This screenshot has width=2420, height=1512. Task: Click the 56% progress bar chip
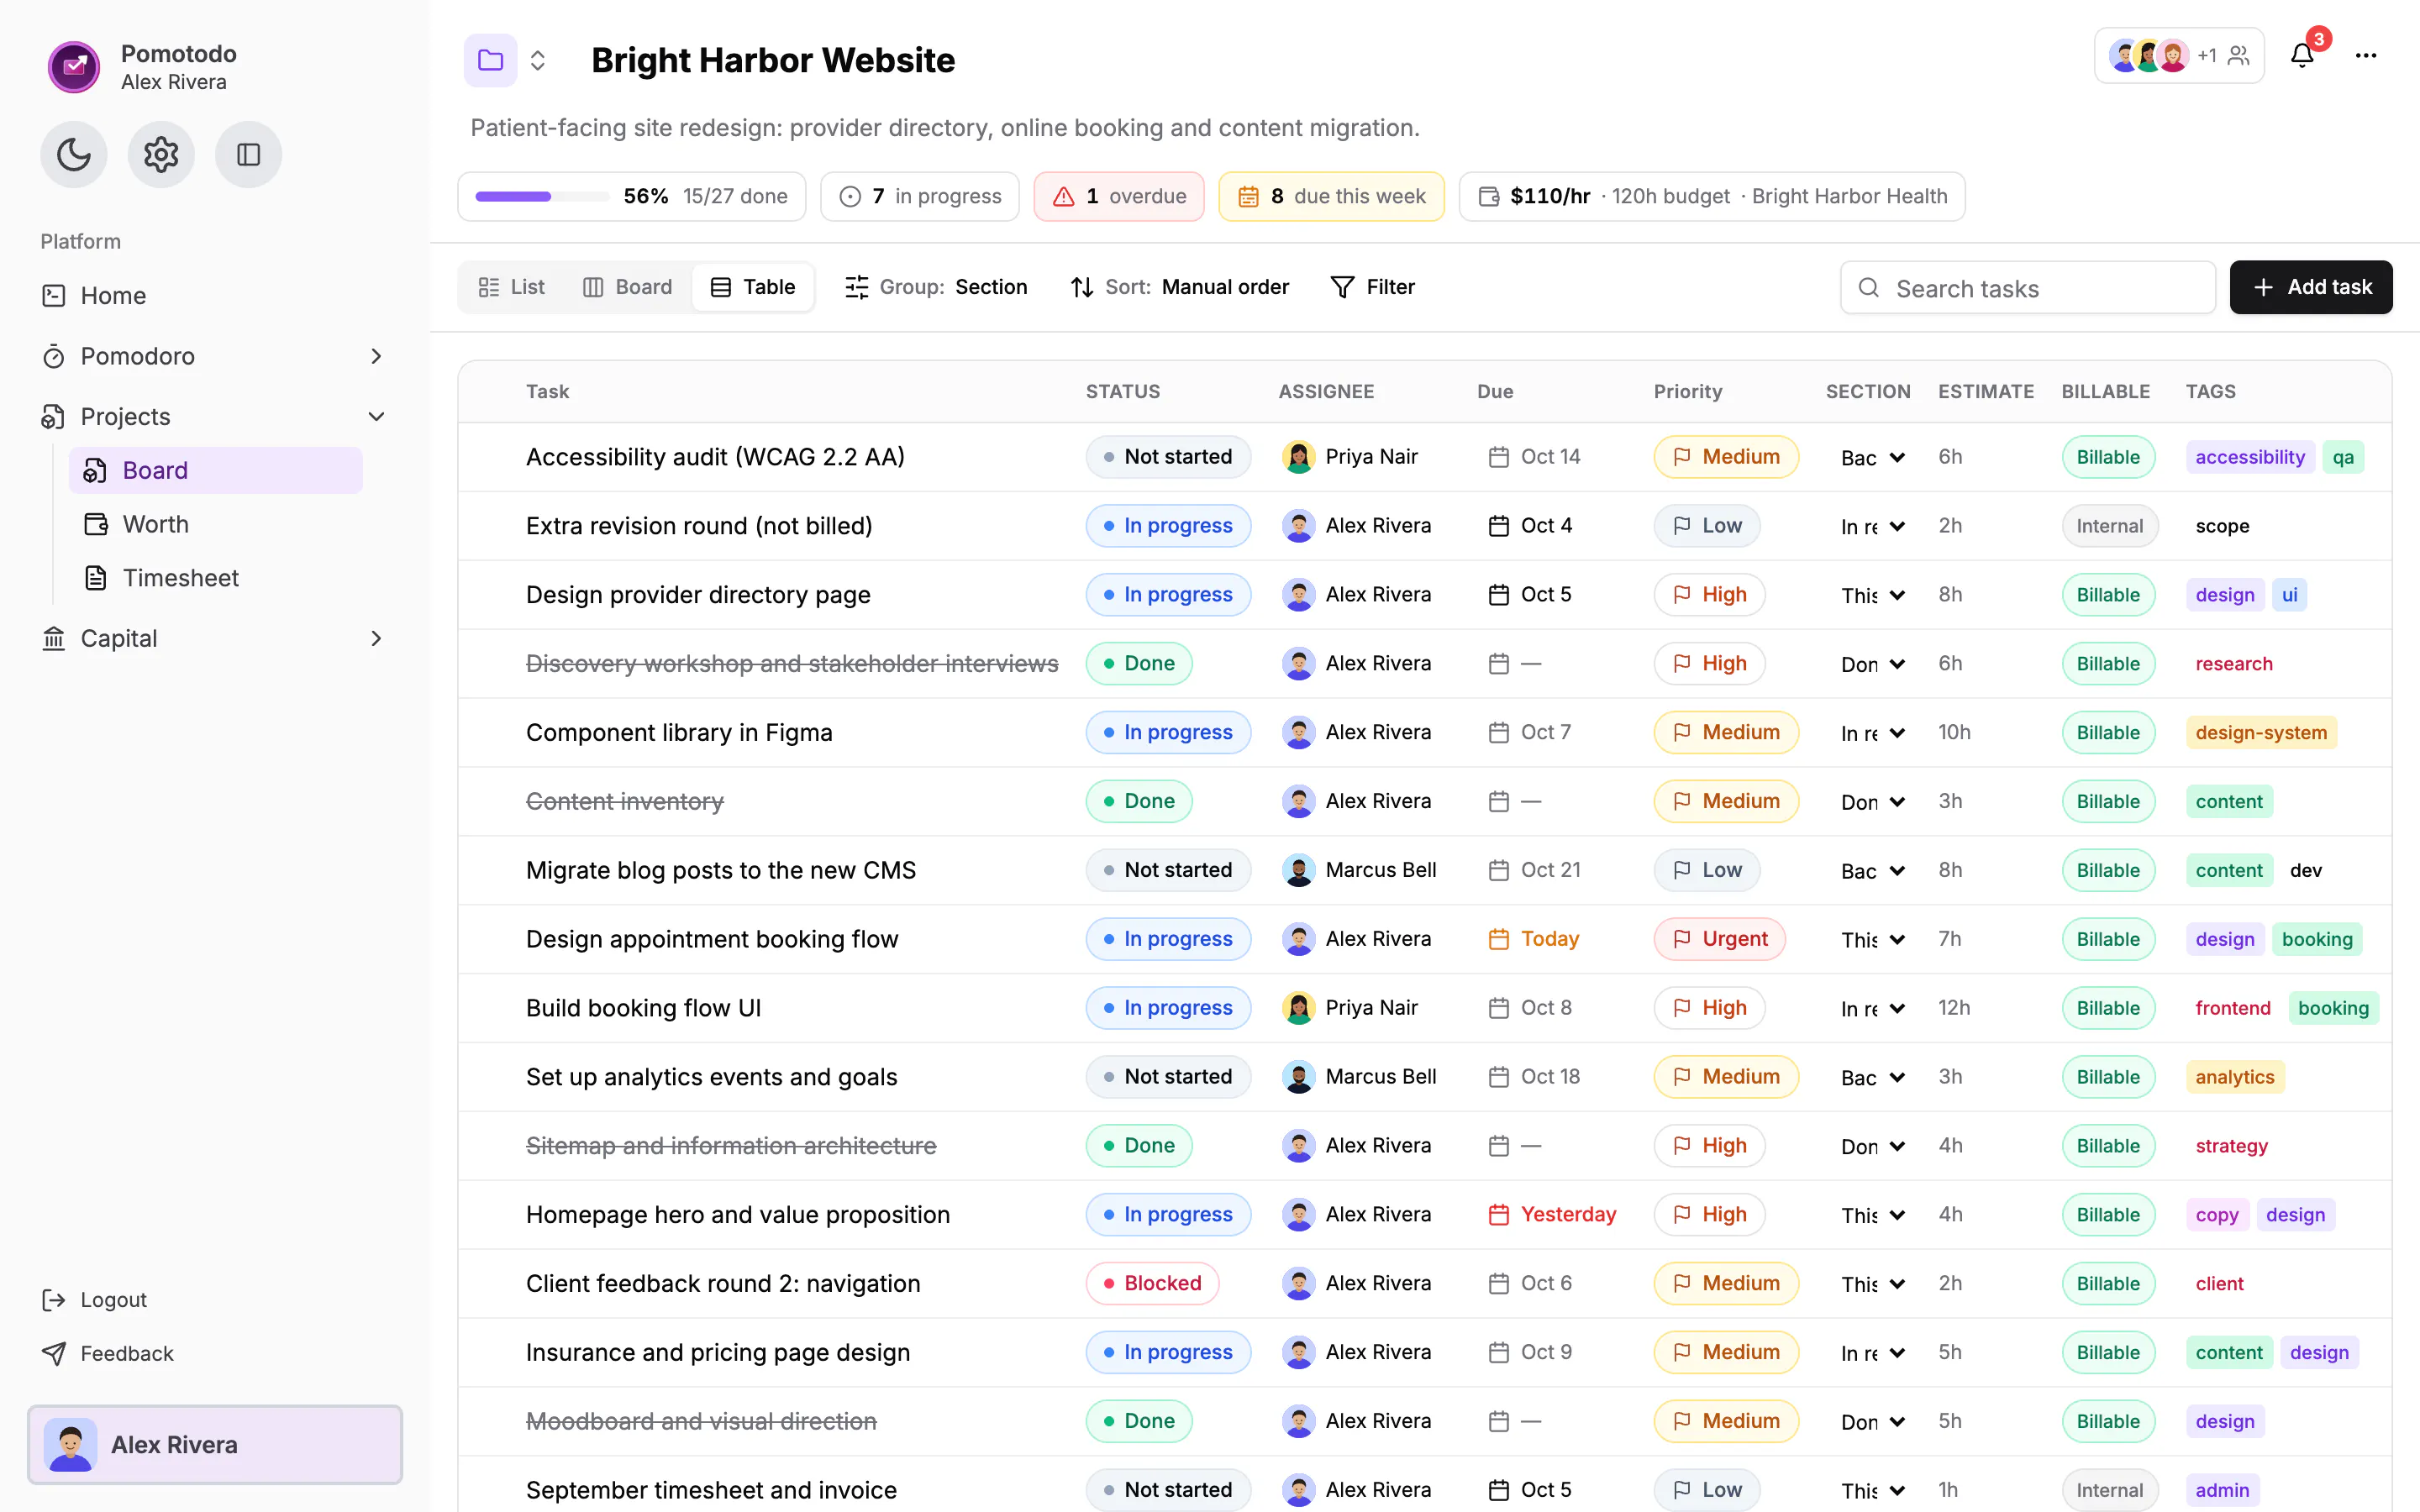(632, 196)
